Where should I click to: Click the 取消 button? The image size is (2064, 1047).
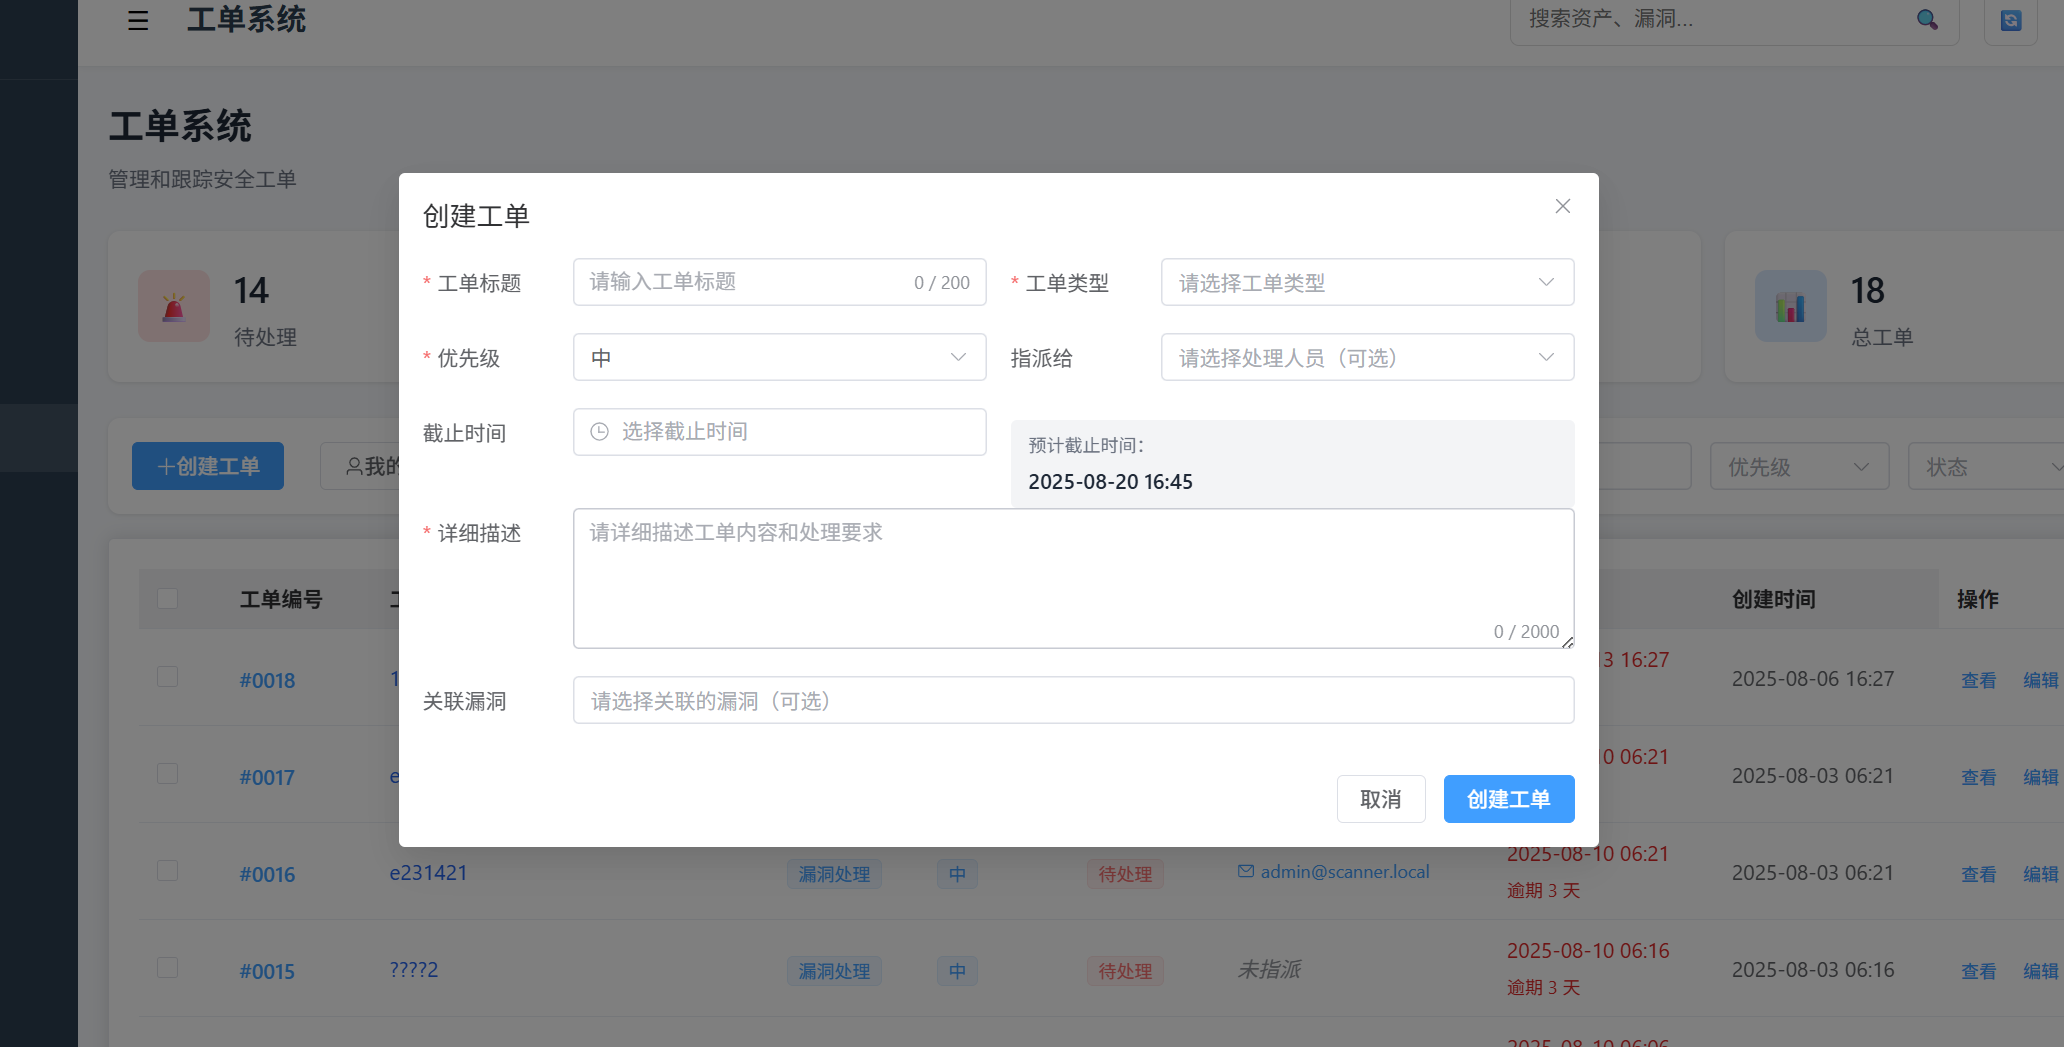pyautogui.click(x=1380, y=799)
